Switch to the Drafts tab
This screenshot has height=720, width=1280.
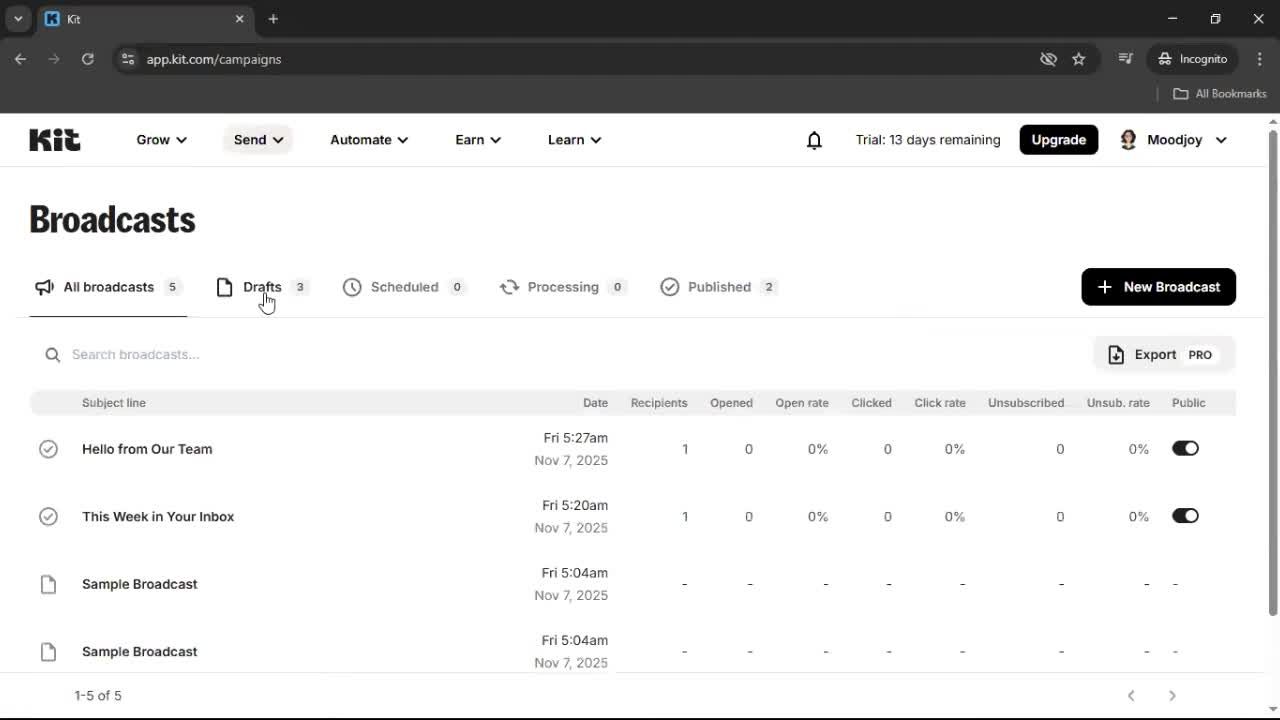[261, 287]
